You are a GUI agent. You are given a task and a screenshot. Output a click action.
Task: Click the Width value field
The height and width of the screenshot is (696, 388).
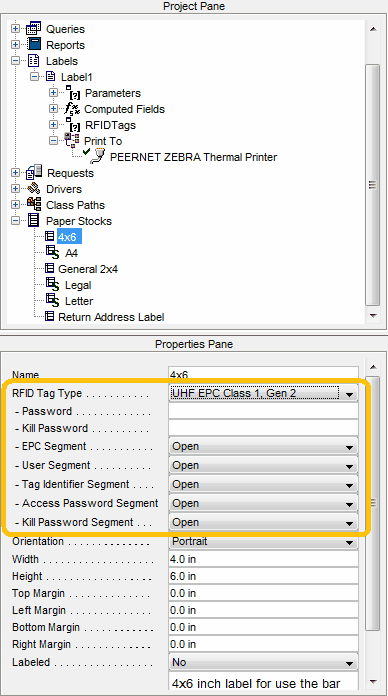(x=263, y=559)
